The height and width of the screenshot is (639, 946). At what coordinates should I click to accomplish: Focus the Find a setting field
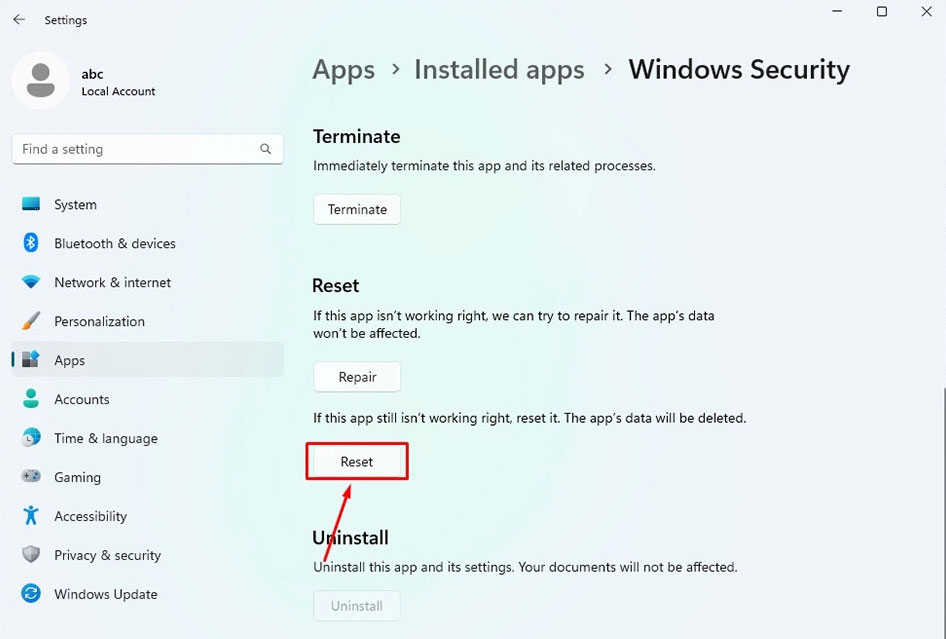135,149
